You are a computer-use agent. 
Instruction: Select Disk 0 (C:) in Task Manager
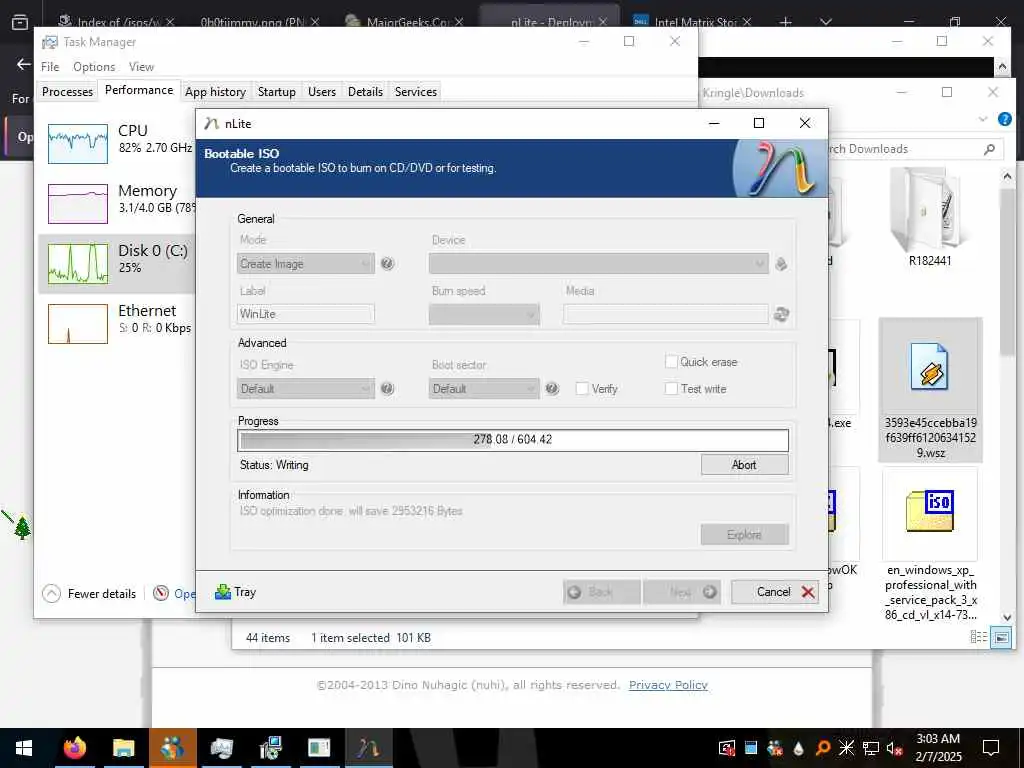click(x=118, y=263)
